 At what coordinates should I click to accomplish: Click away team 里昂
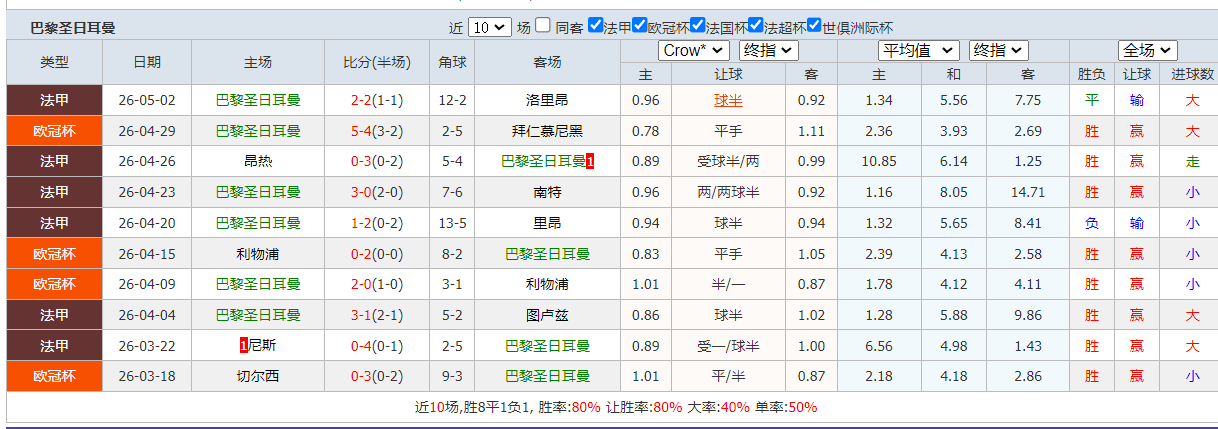pyautogui.click(x=547, y=223)
